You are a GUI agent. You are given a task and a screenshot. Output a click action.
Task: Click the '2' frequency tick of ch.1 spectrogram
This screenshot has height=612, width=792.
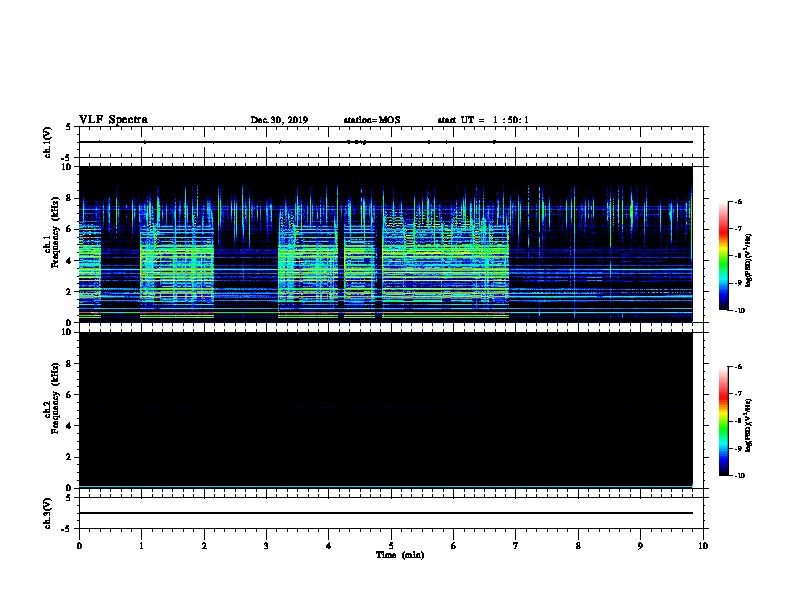click(x=69, y=292)
